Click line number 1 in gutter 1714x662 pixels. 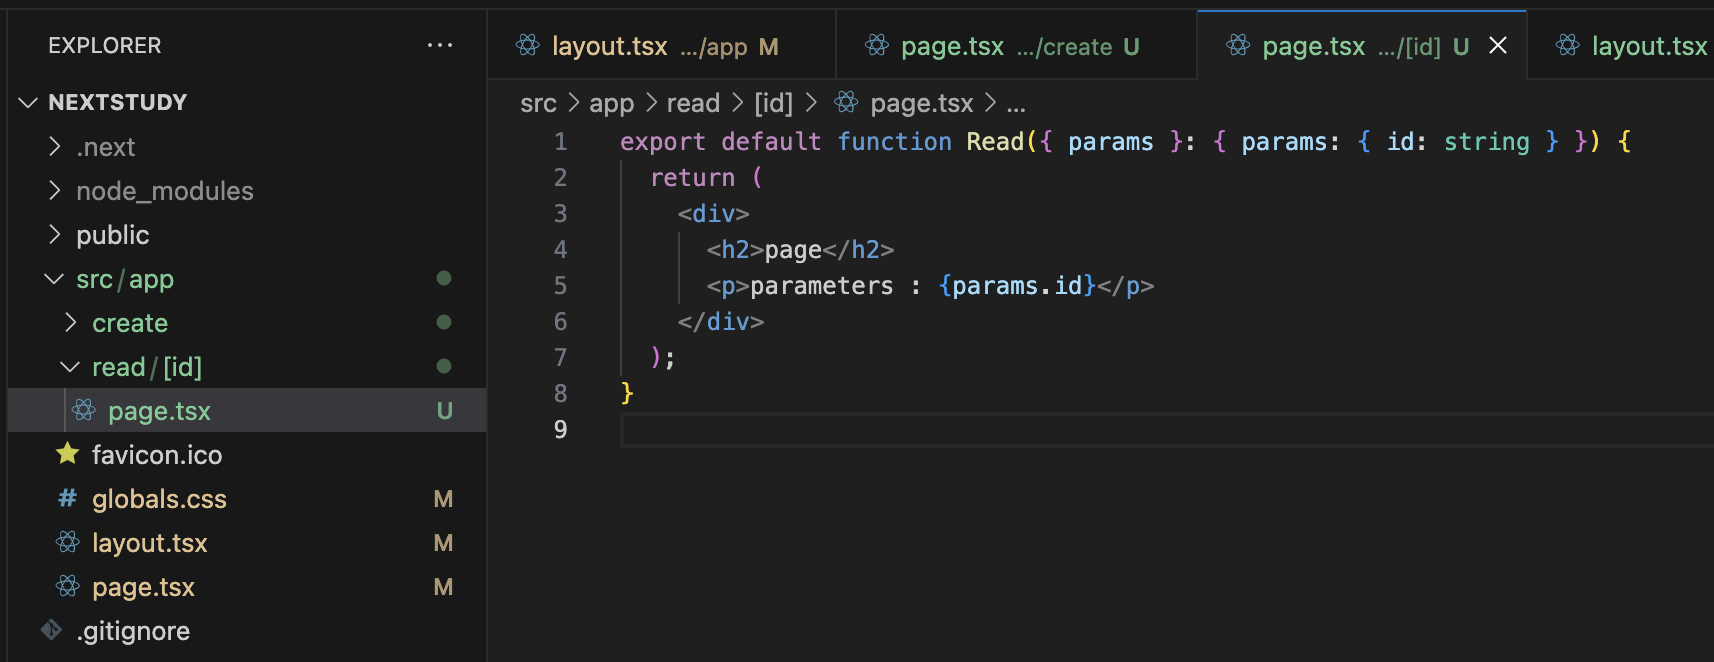click(x=561, y=142)
